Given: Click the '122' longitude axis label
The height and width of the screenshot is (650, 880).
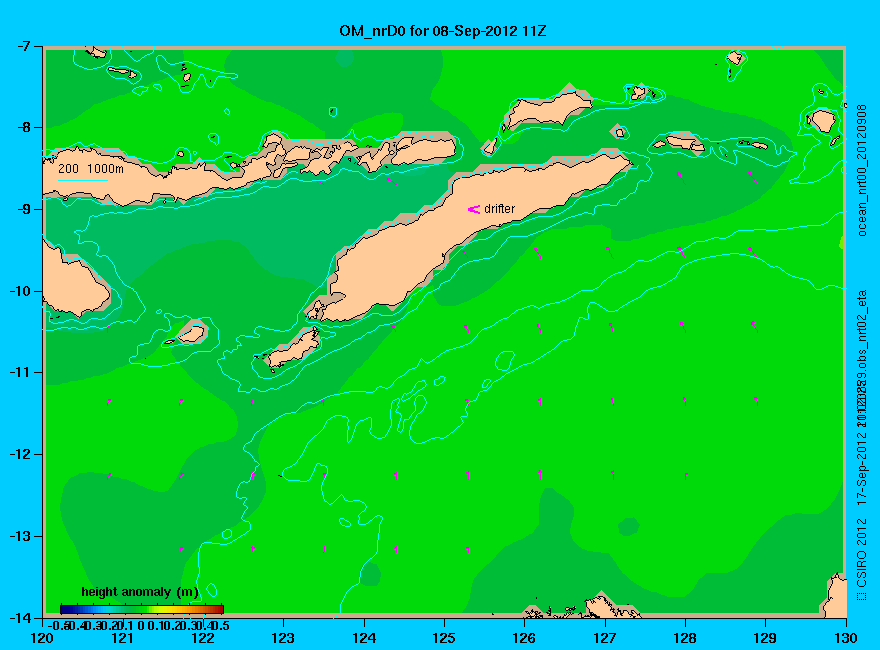Looking at the screenshot, I should click(203, 638).
